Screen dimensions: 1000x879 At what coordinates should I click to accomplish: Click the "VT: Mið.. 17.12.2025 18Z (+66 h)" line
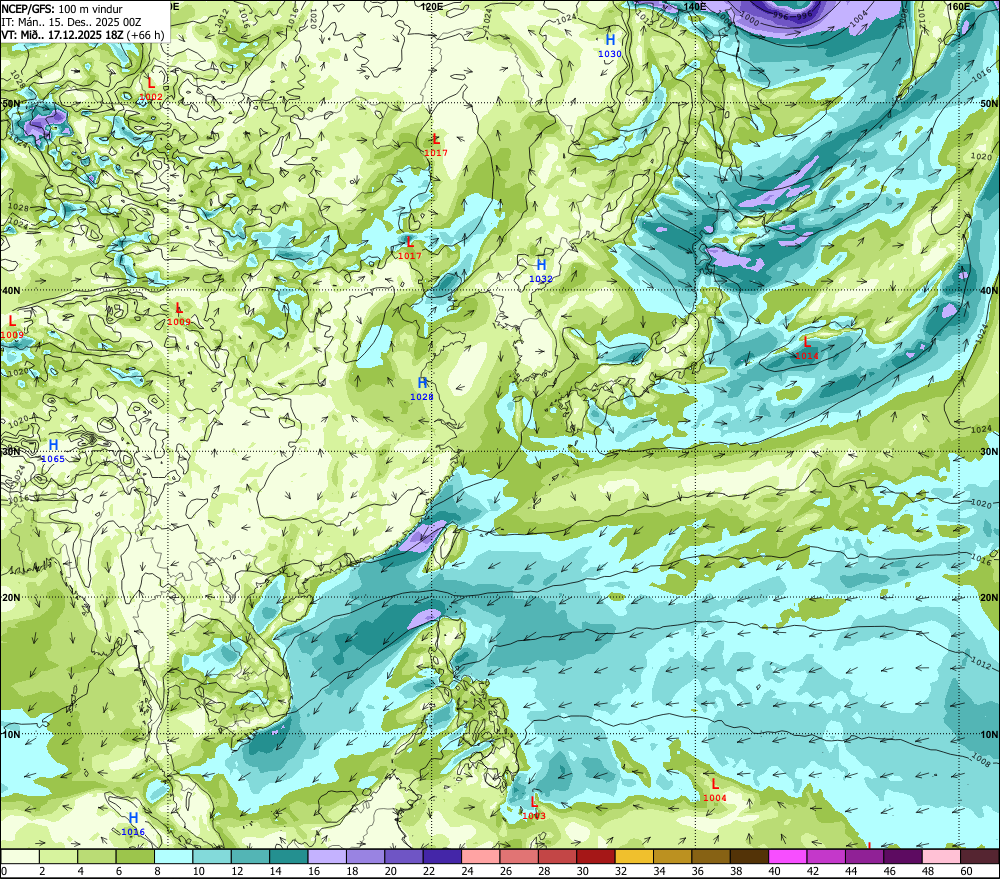82,34
